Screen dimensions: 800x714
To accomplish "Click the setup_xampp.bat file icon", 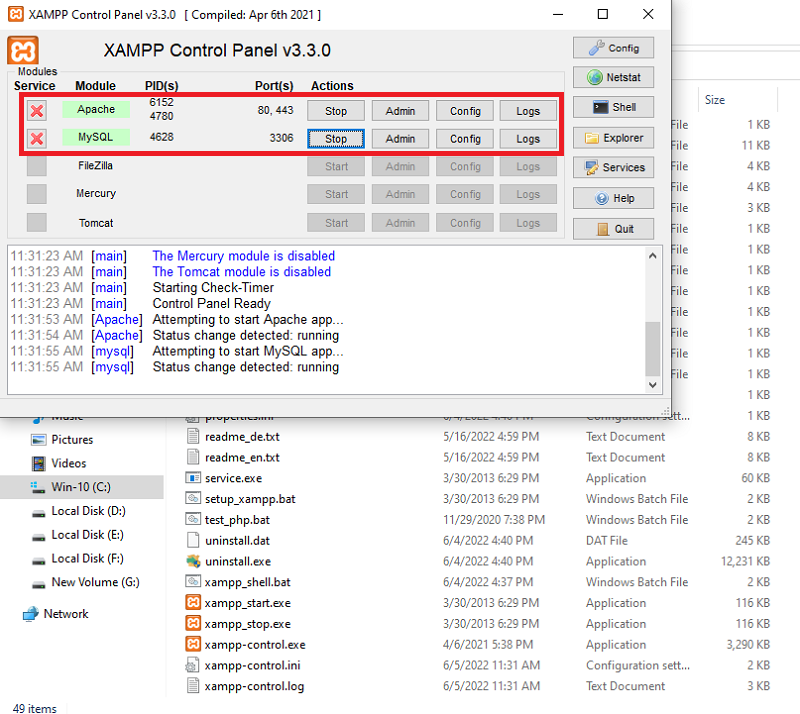I will tap(193, 499).
